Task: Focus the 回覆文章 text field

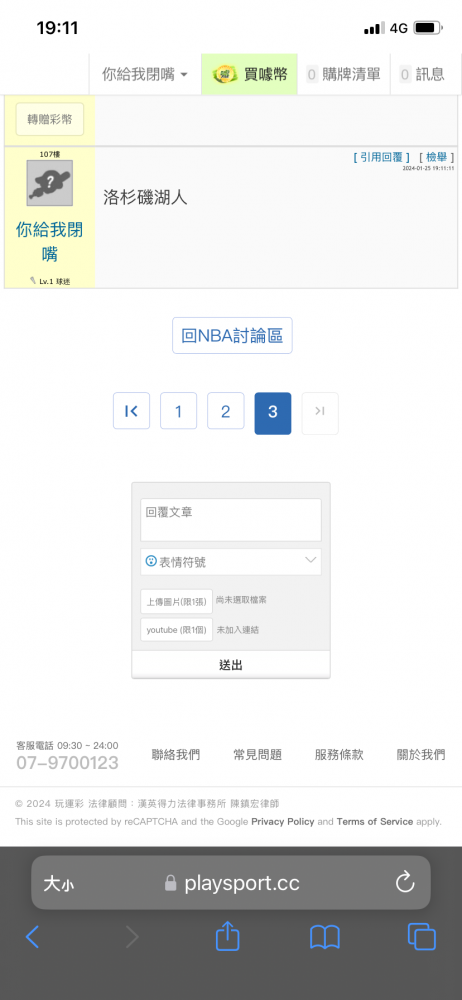Action: [x=231, y=520]
